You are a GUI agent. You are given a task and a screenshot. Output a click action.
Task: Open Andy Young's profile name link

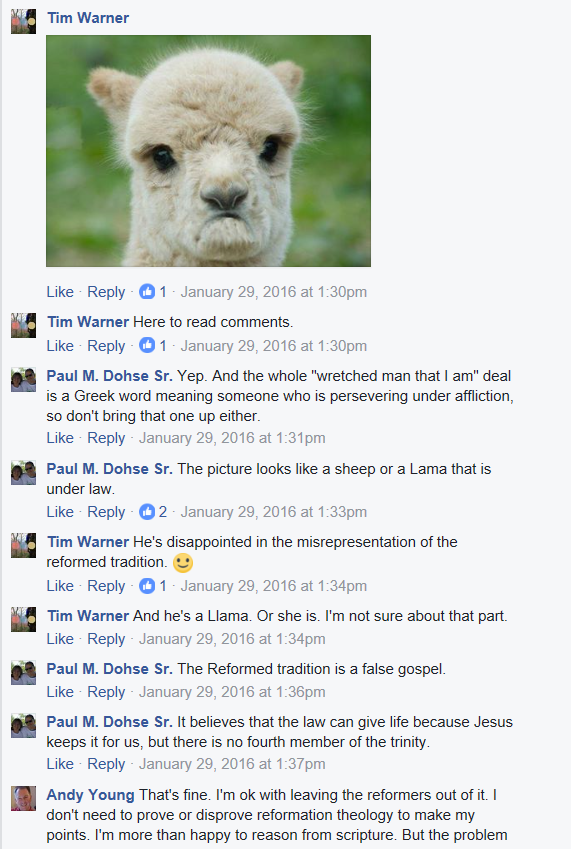(90, 794)
